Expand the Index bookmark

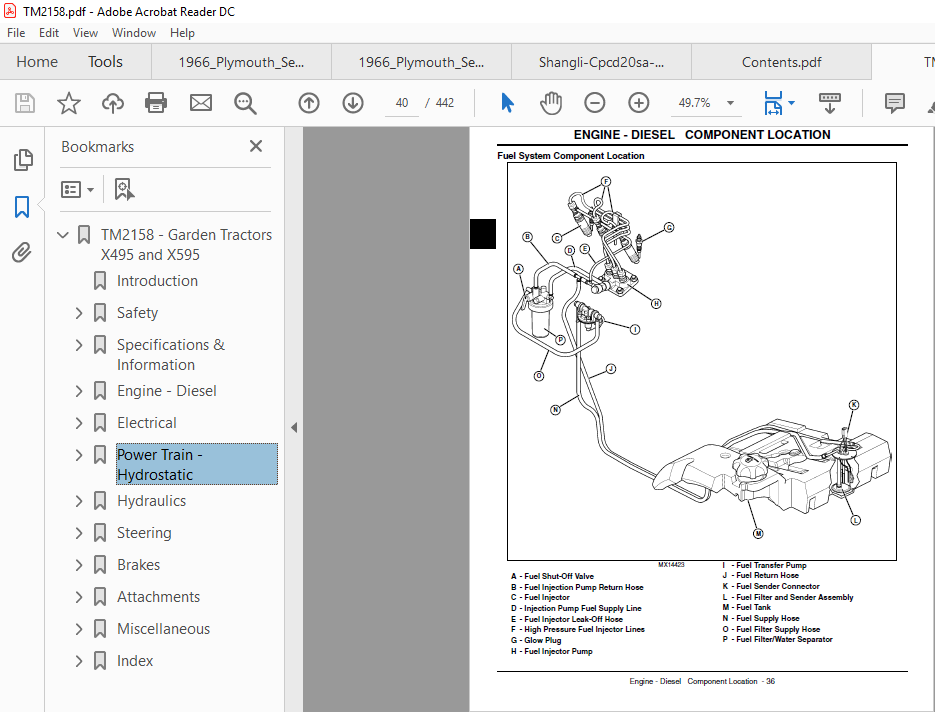(79, 661)
